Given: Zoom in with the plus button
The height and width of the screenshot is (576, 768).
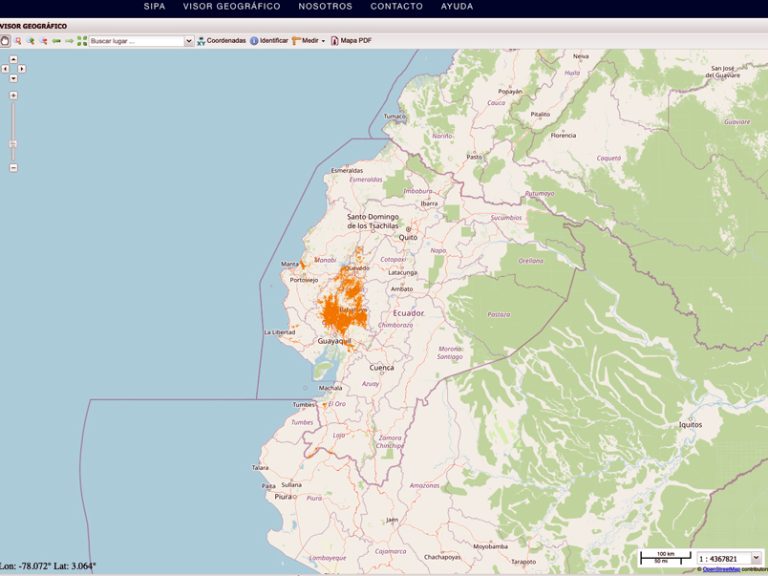Looking at the screenshot, I should tap(13, 96).
